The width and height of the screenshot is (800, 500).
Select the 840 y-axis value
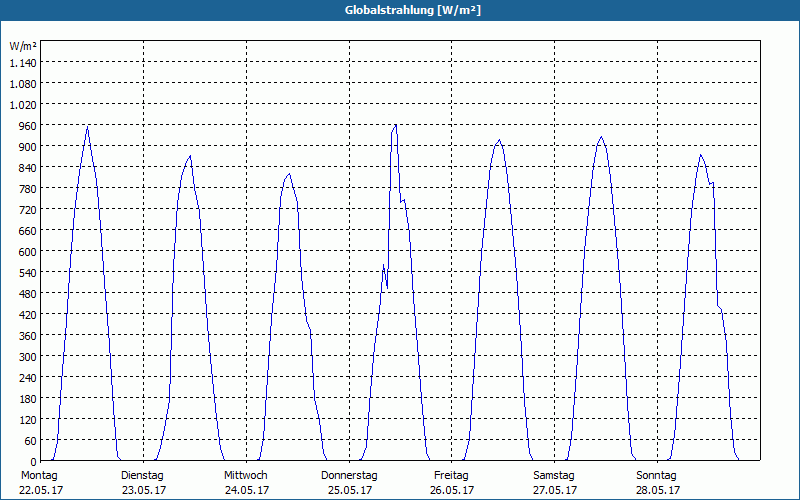[28, 167]
